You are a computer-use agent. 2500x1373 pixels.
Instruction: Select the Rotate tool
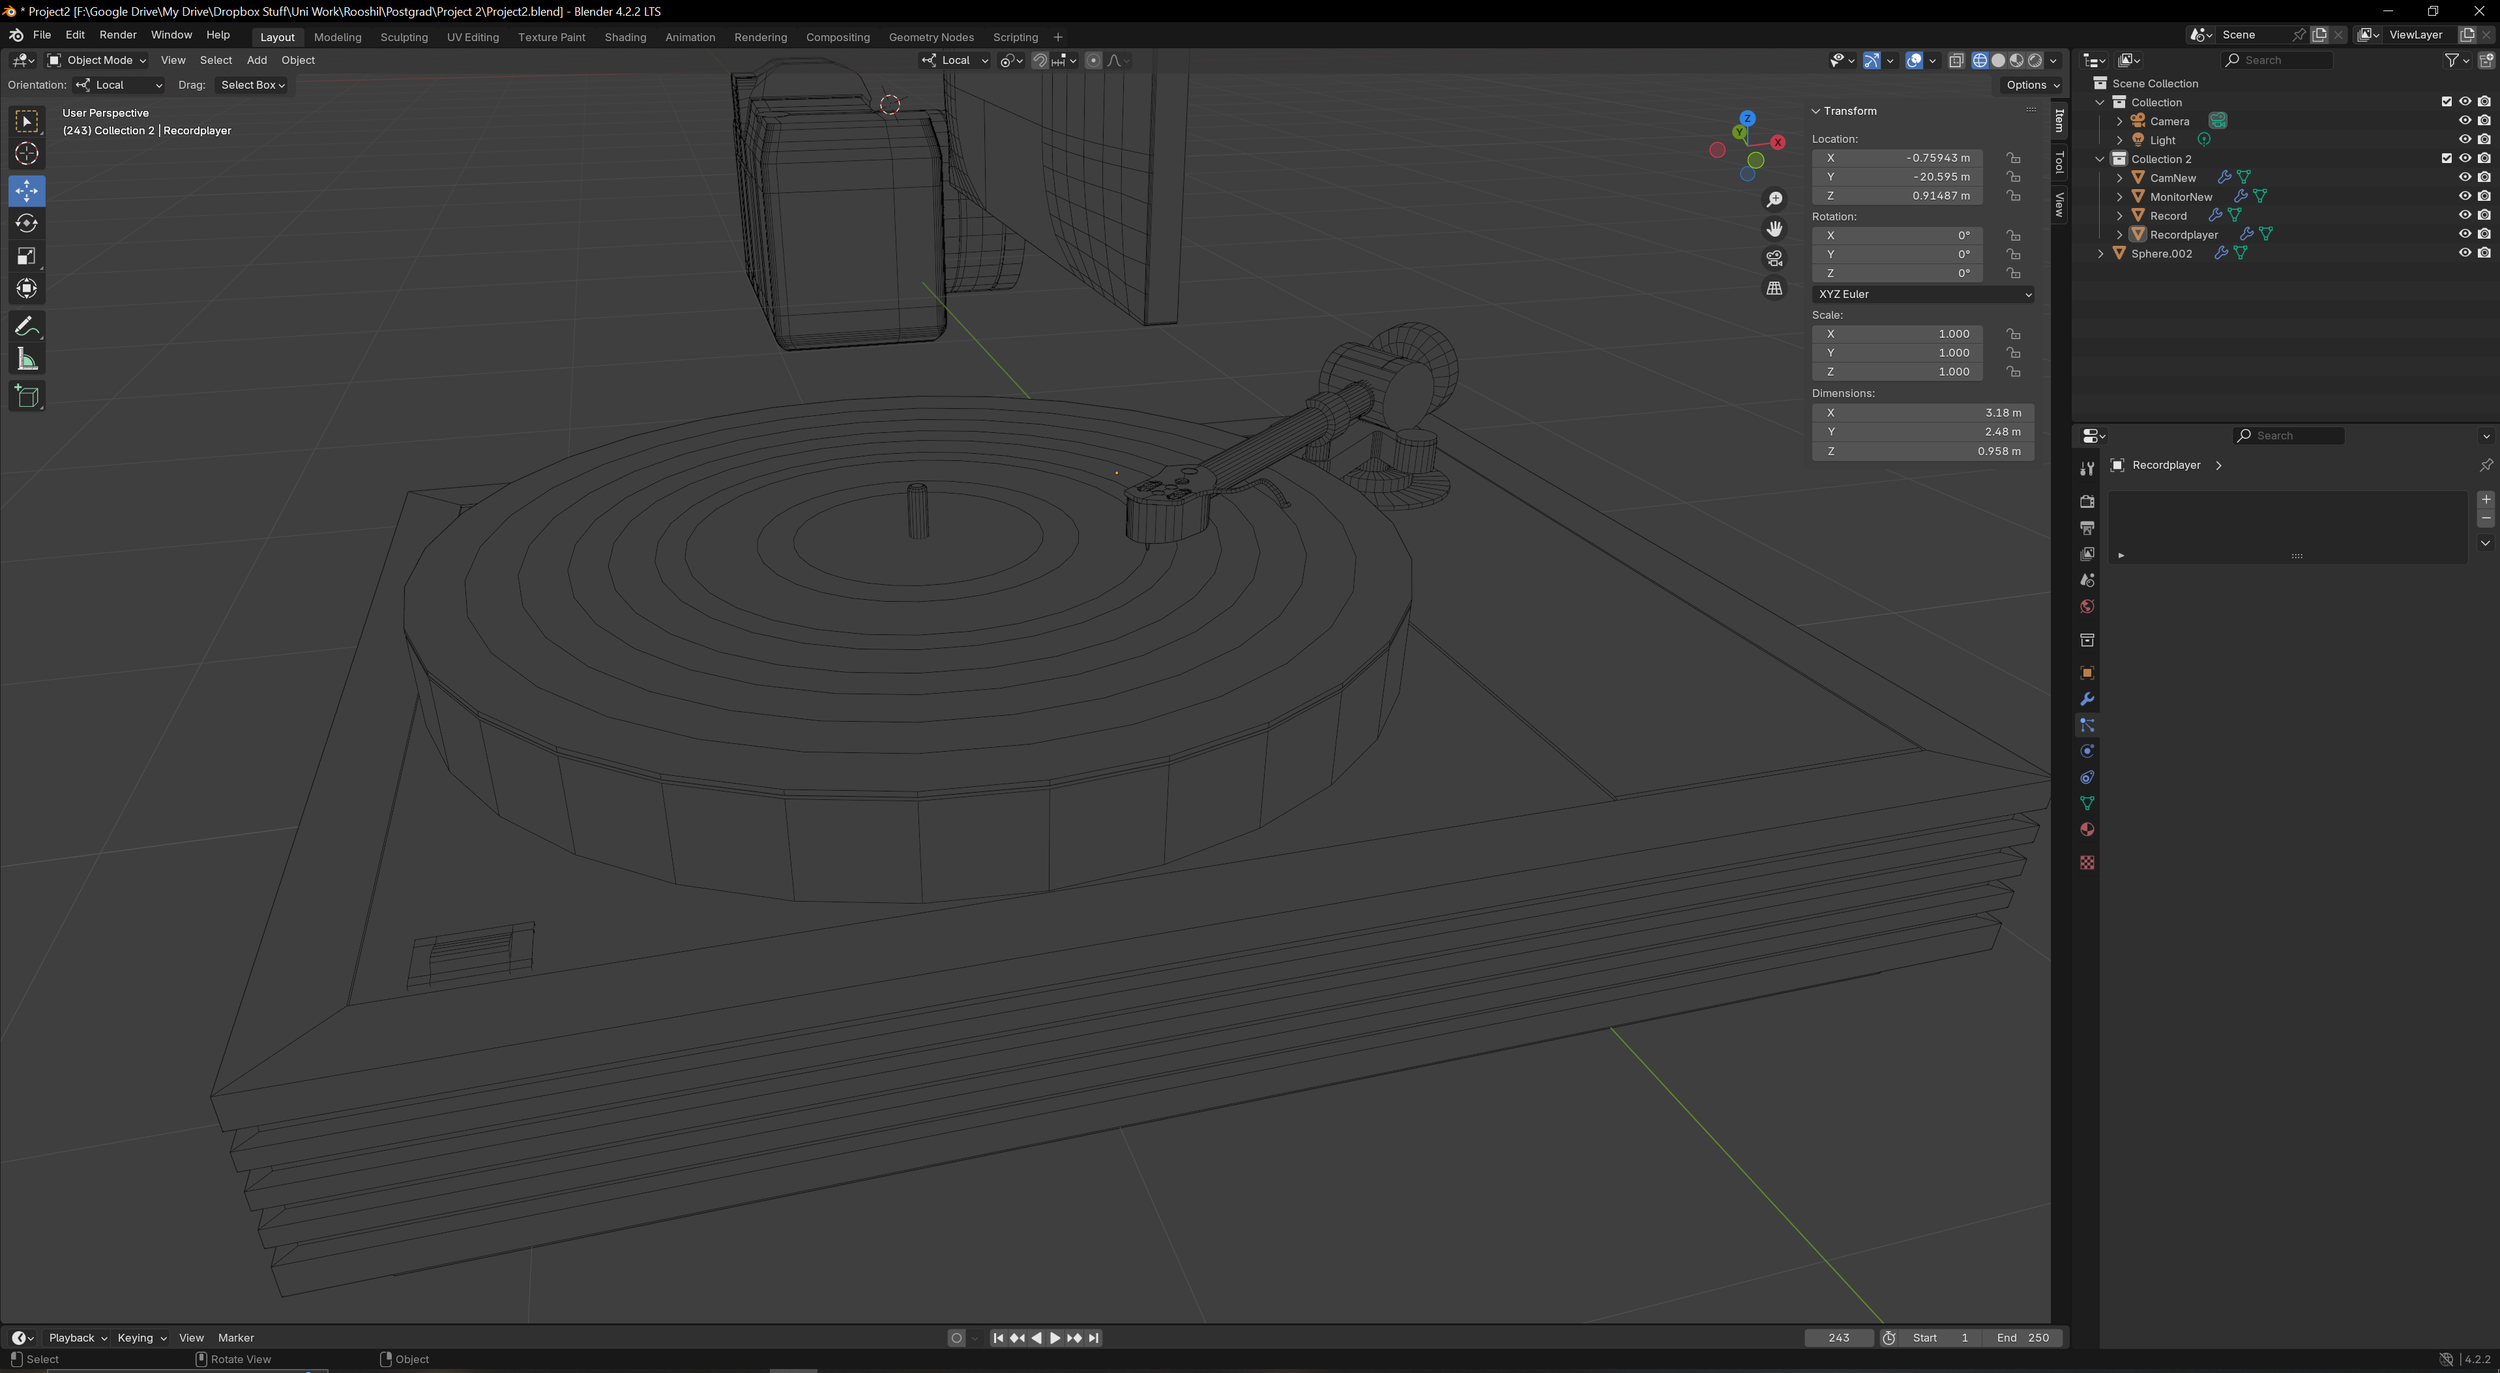[x=26, y=223]
